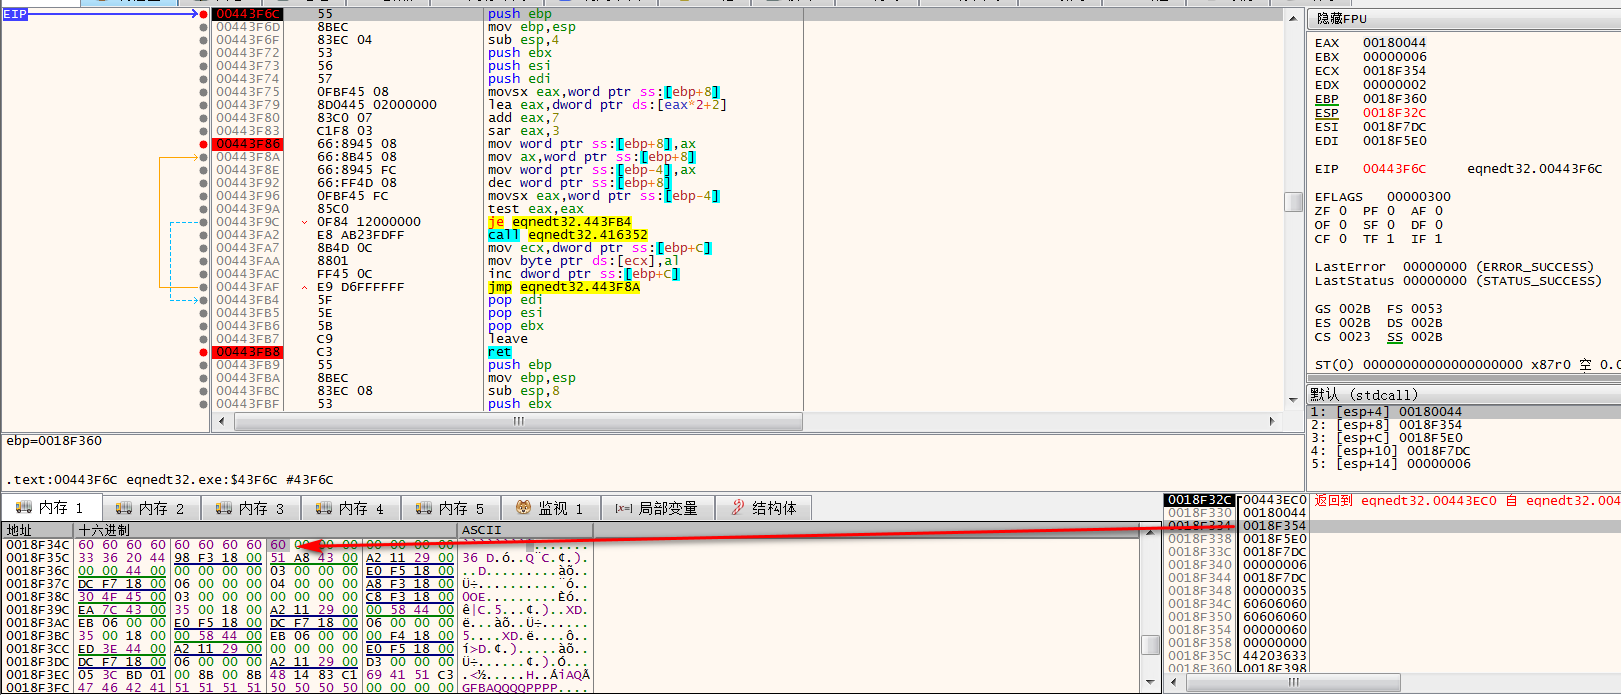Click the EIP label in the gutter

[x=15, y=14]
